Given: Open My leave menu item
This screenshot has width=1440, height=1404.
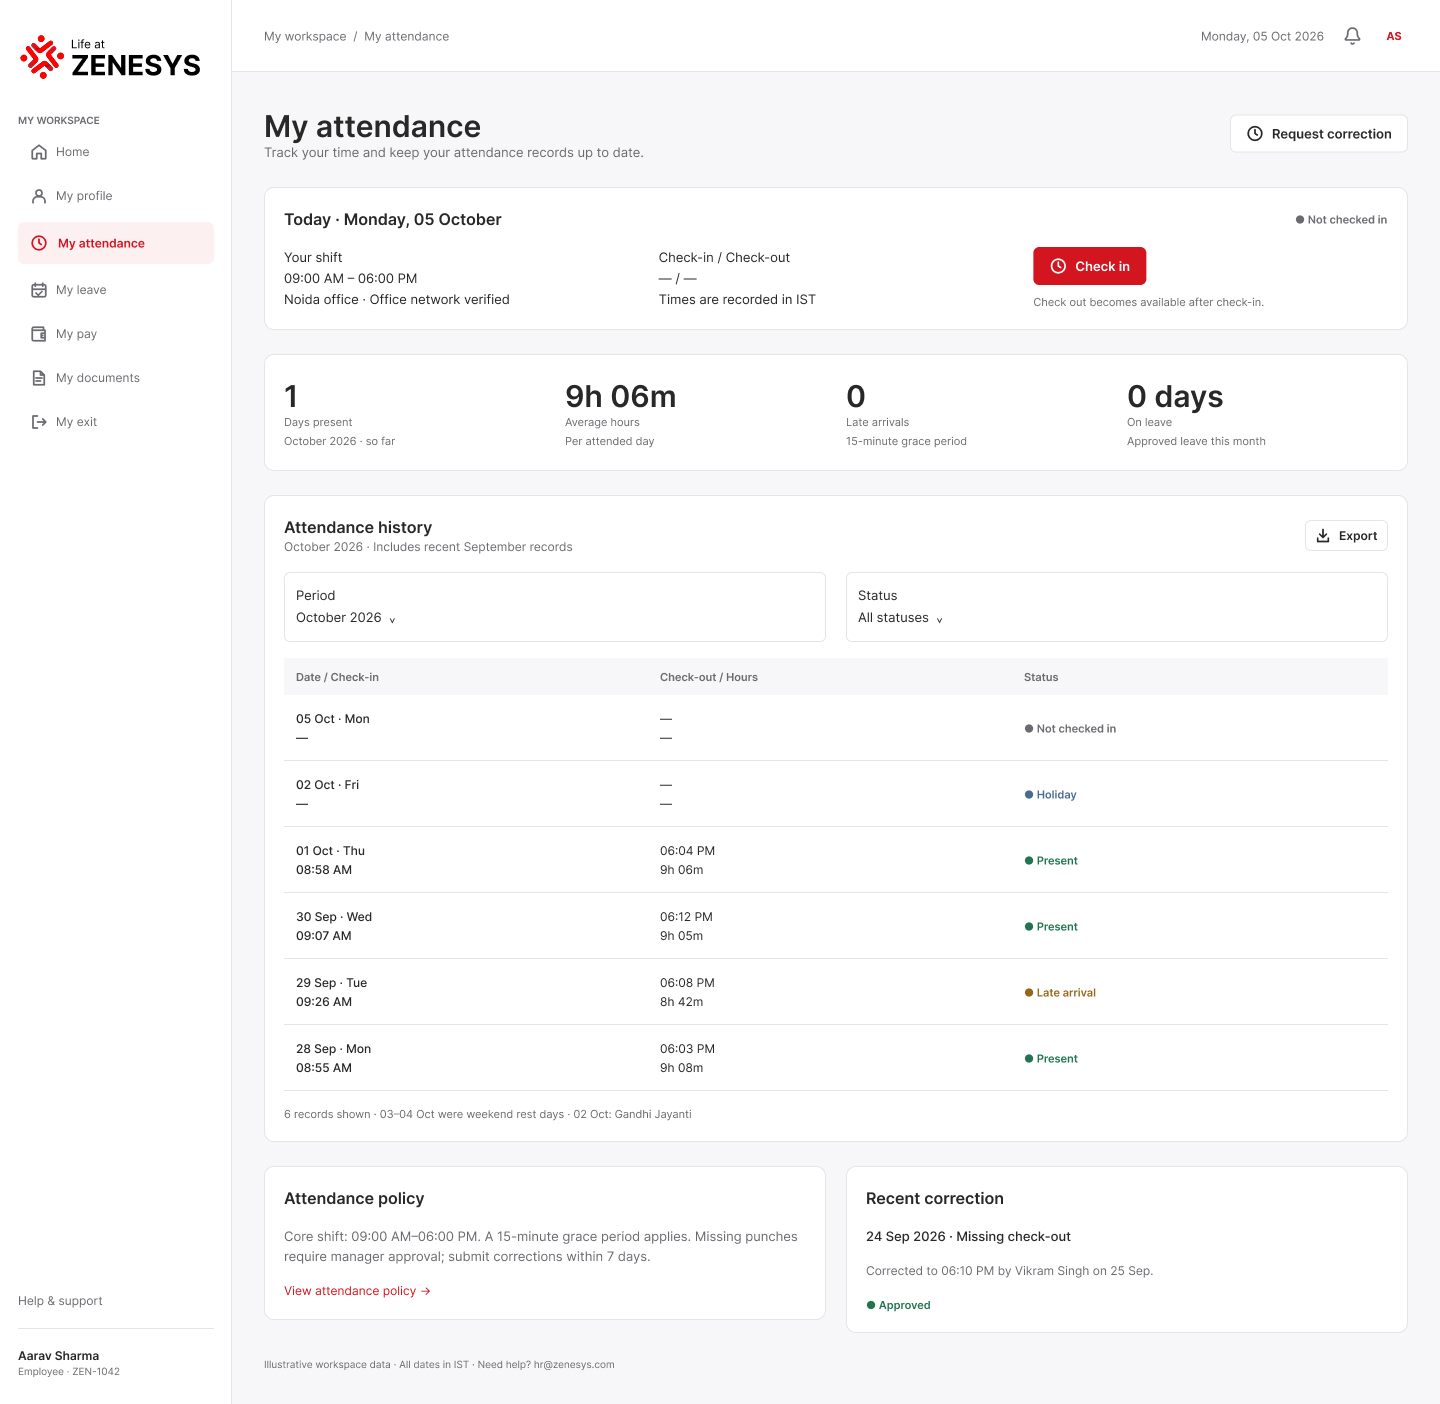Looking at the screenshot, I should (x=116, y=290).
